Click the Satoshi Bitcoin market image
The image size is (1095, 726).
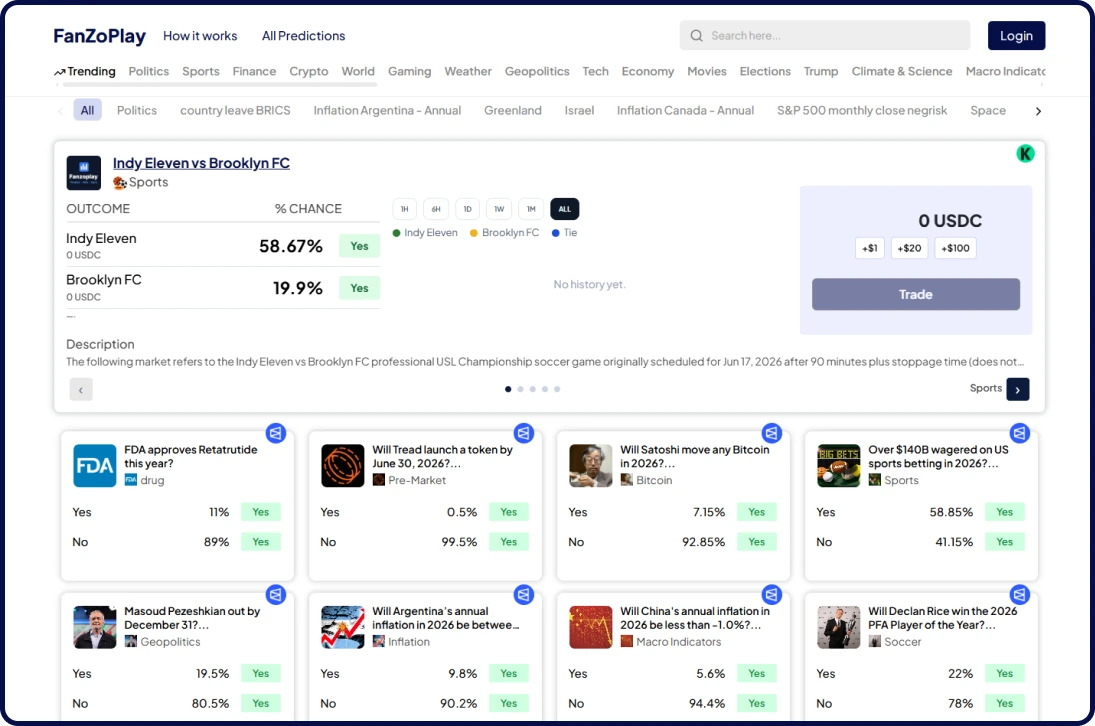pos(591,466)
